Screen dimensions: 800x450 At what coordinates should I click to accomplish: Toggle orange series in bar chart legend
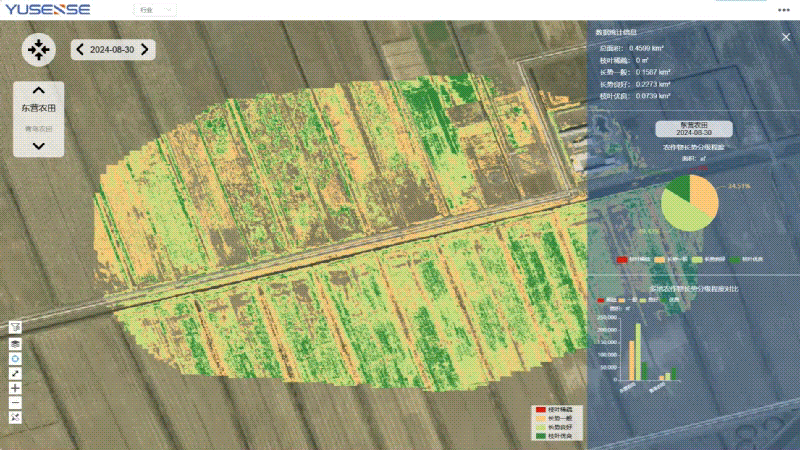pyautogui.click(x=623, y=300)
